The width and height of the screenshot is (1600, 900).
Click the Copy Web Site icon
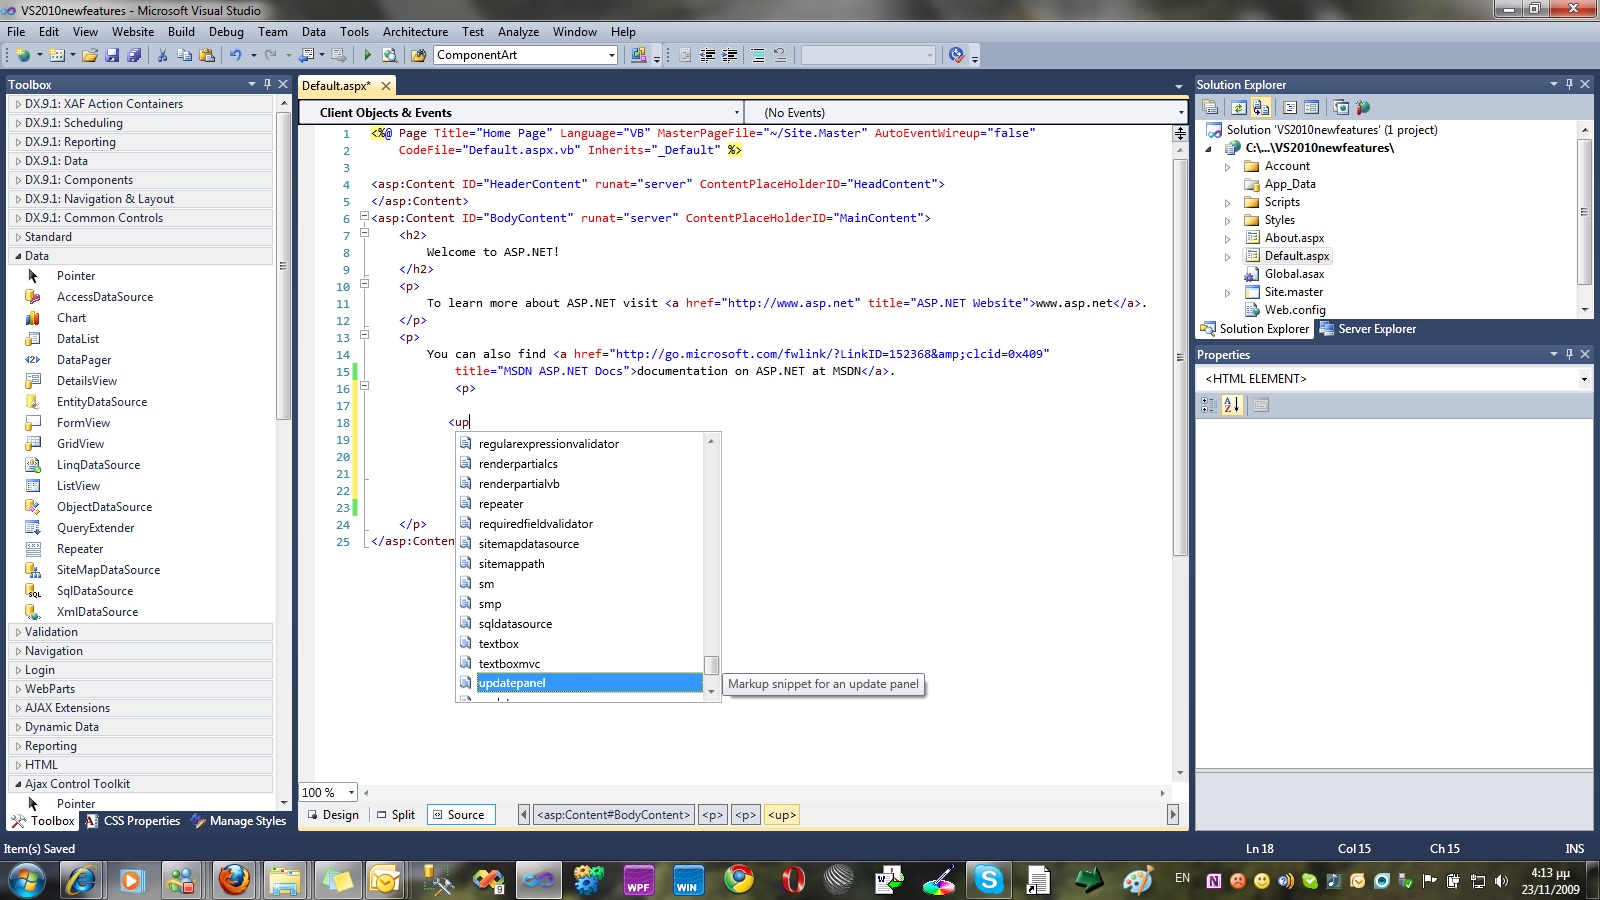[x=1341, y=107]
